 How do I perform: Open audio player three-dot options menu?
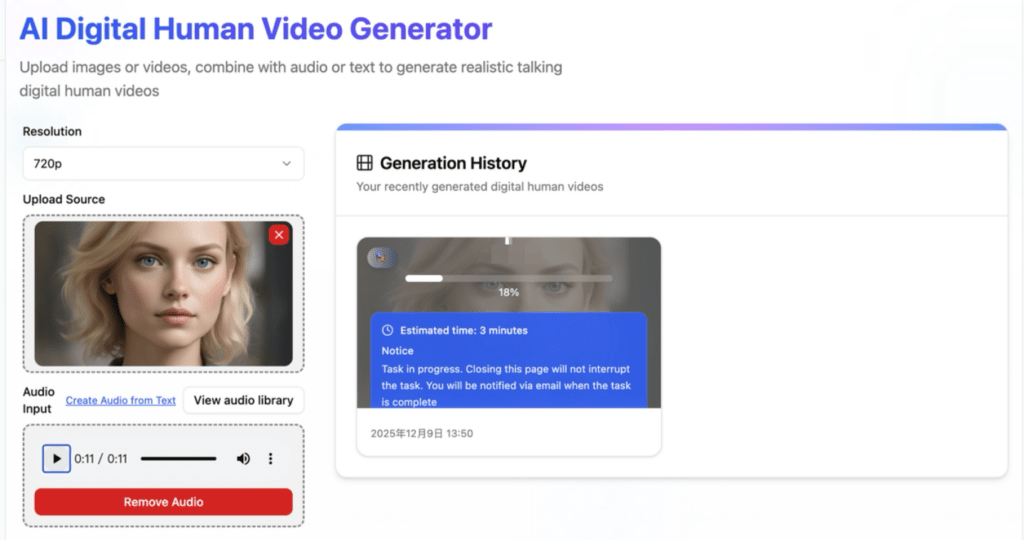click(270, 458)
